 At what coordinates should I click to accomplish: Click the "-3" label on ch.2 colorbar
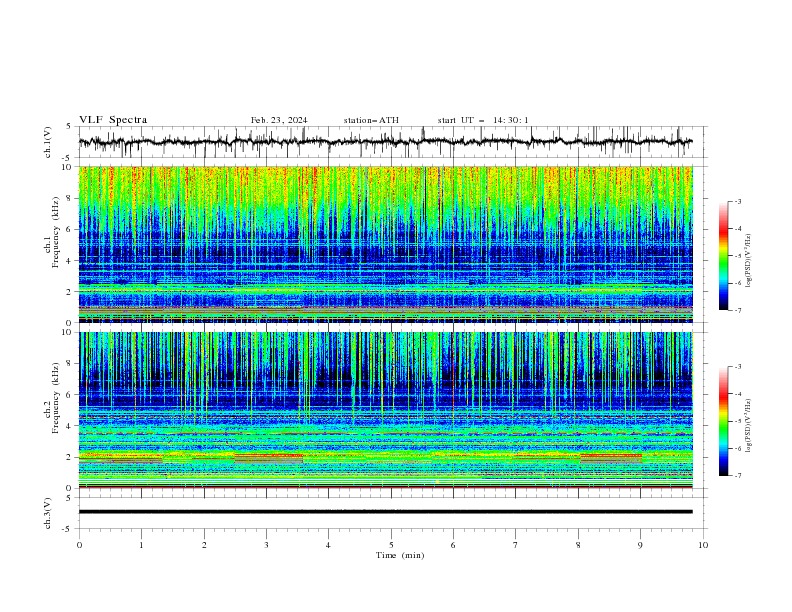(738, 367)
